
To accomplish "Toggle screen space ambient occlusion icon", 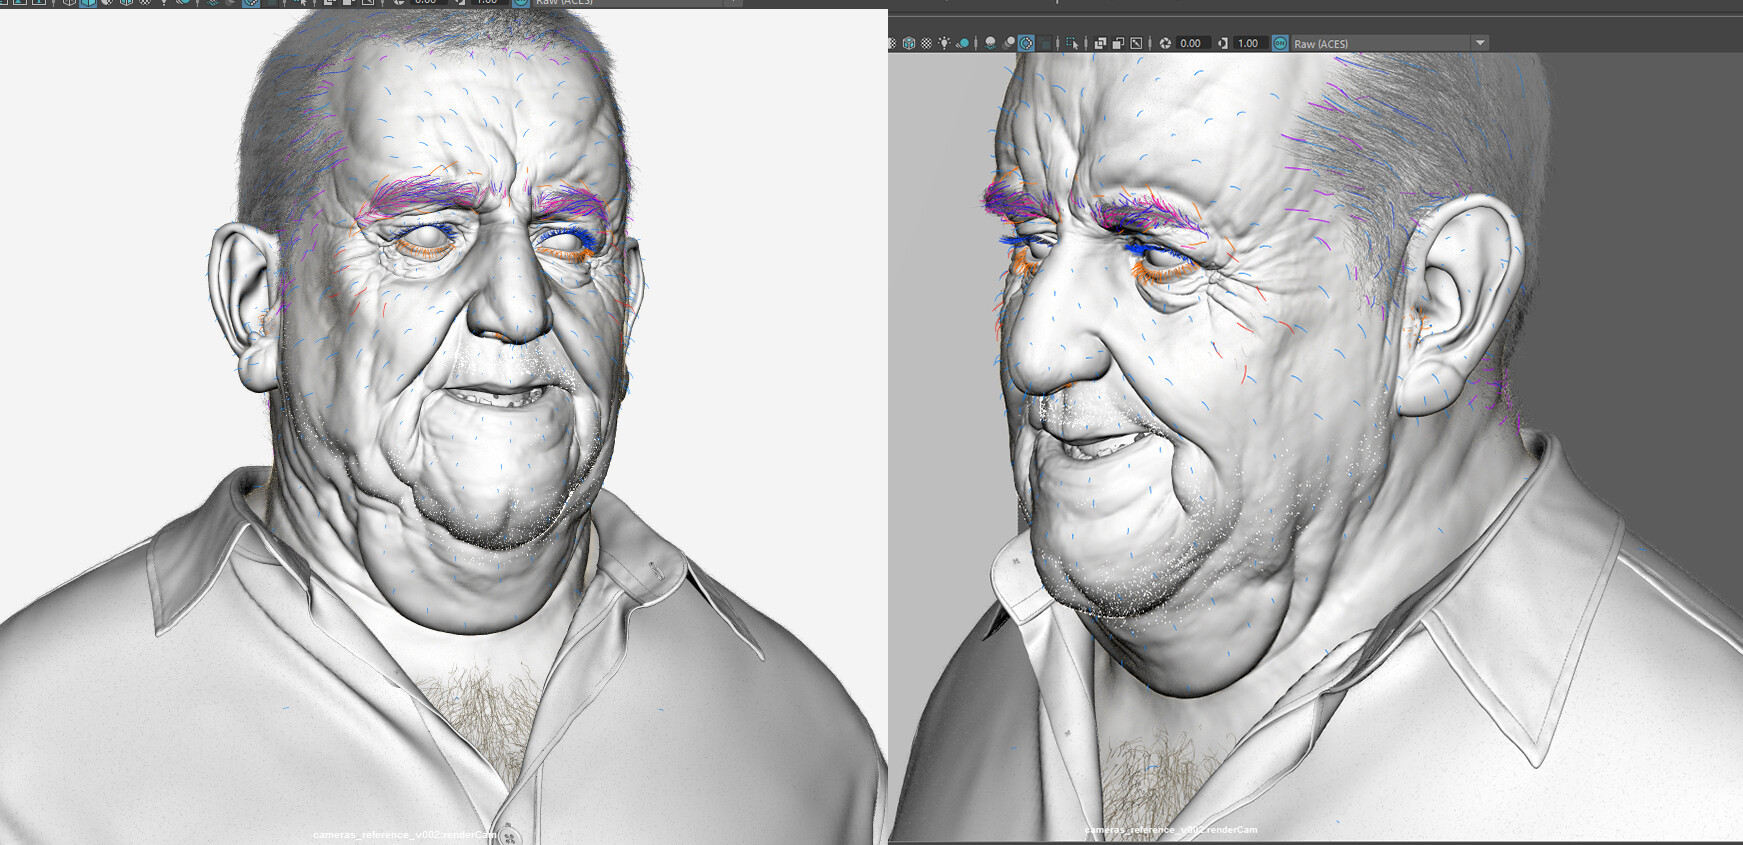I will pyautogui.click(x=990, y=43).
